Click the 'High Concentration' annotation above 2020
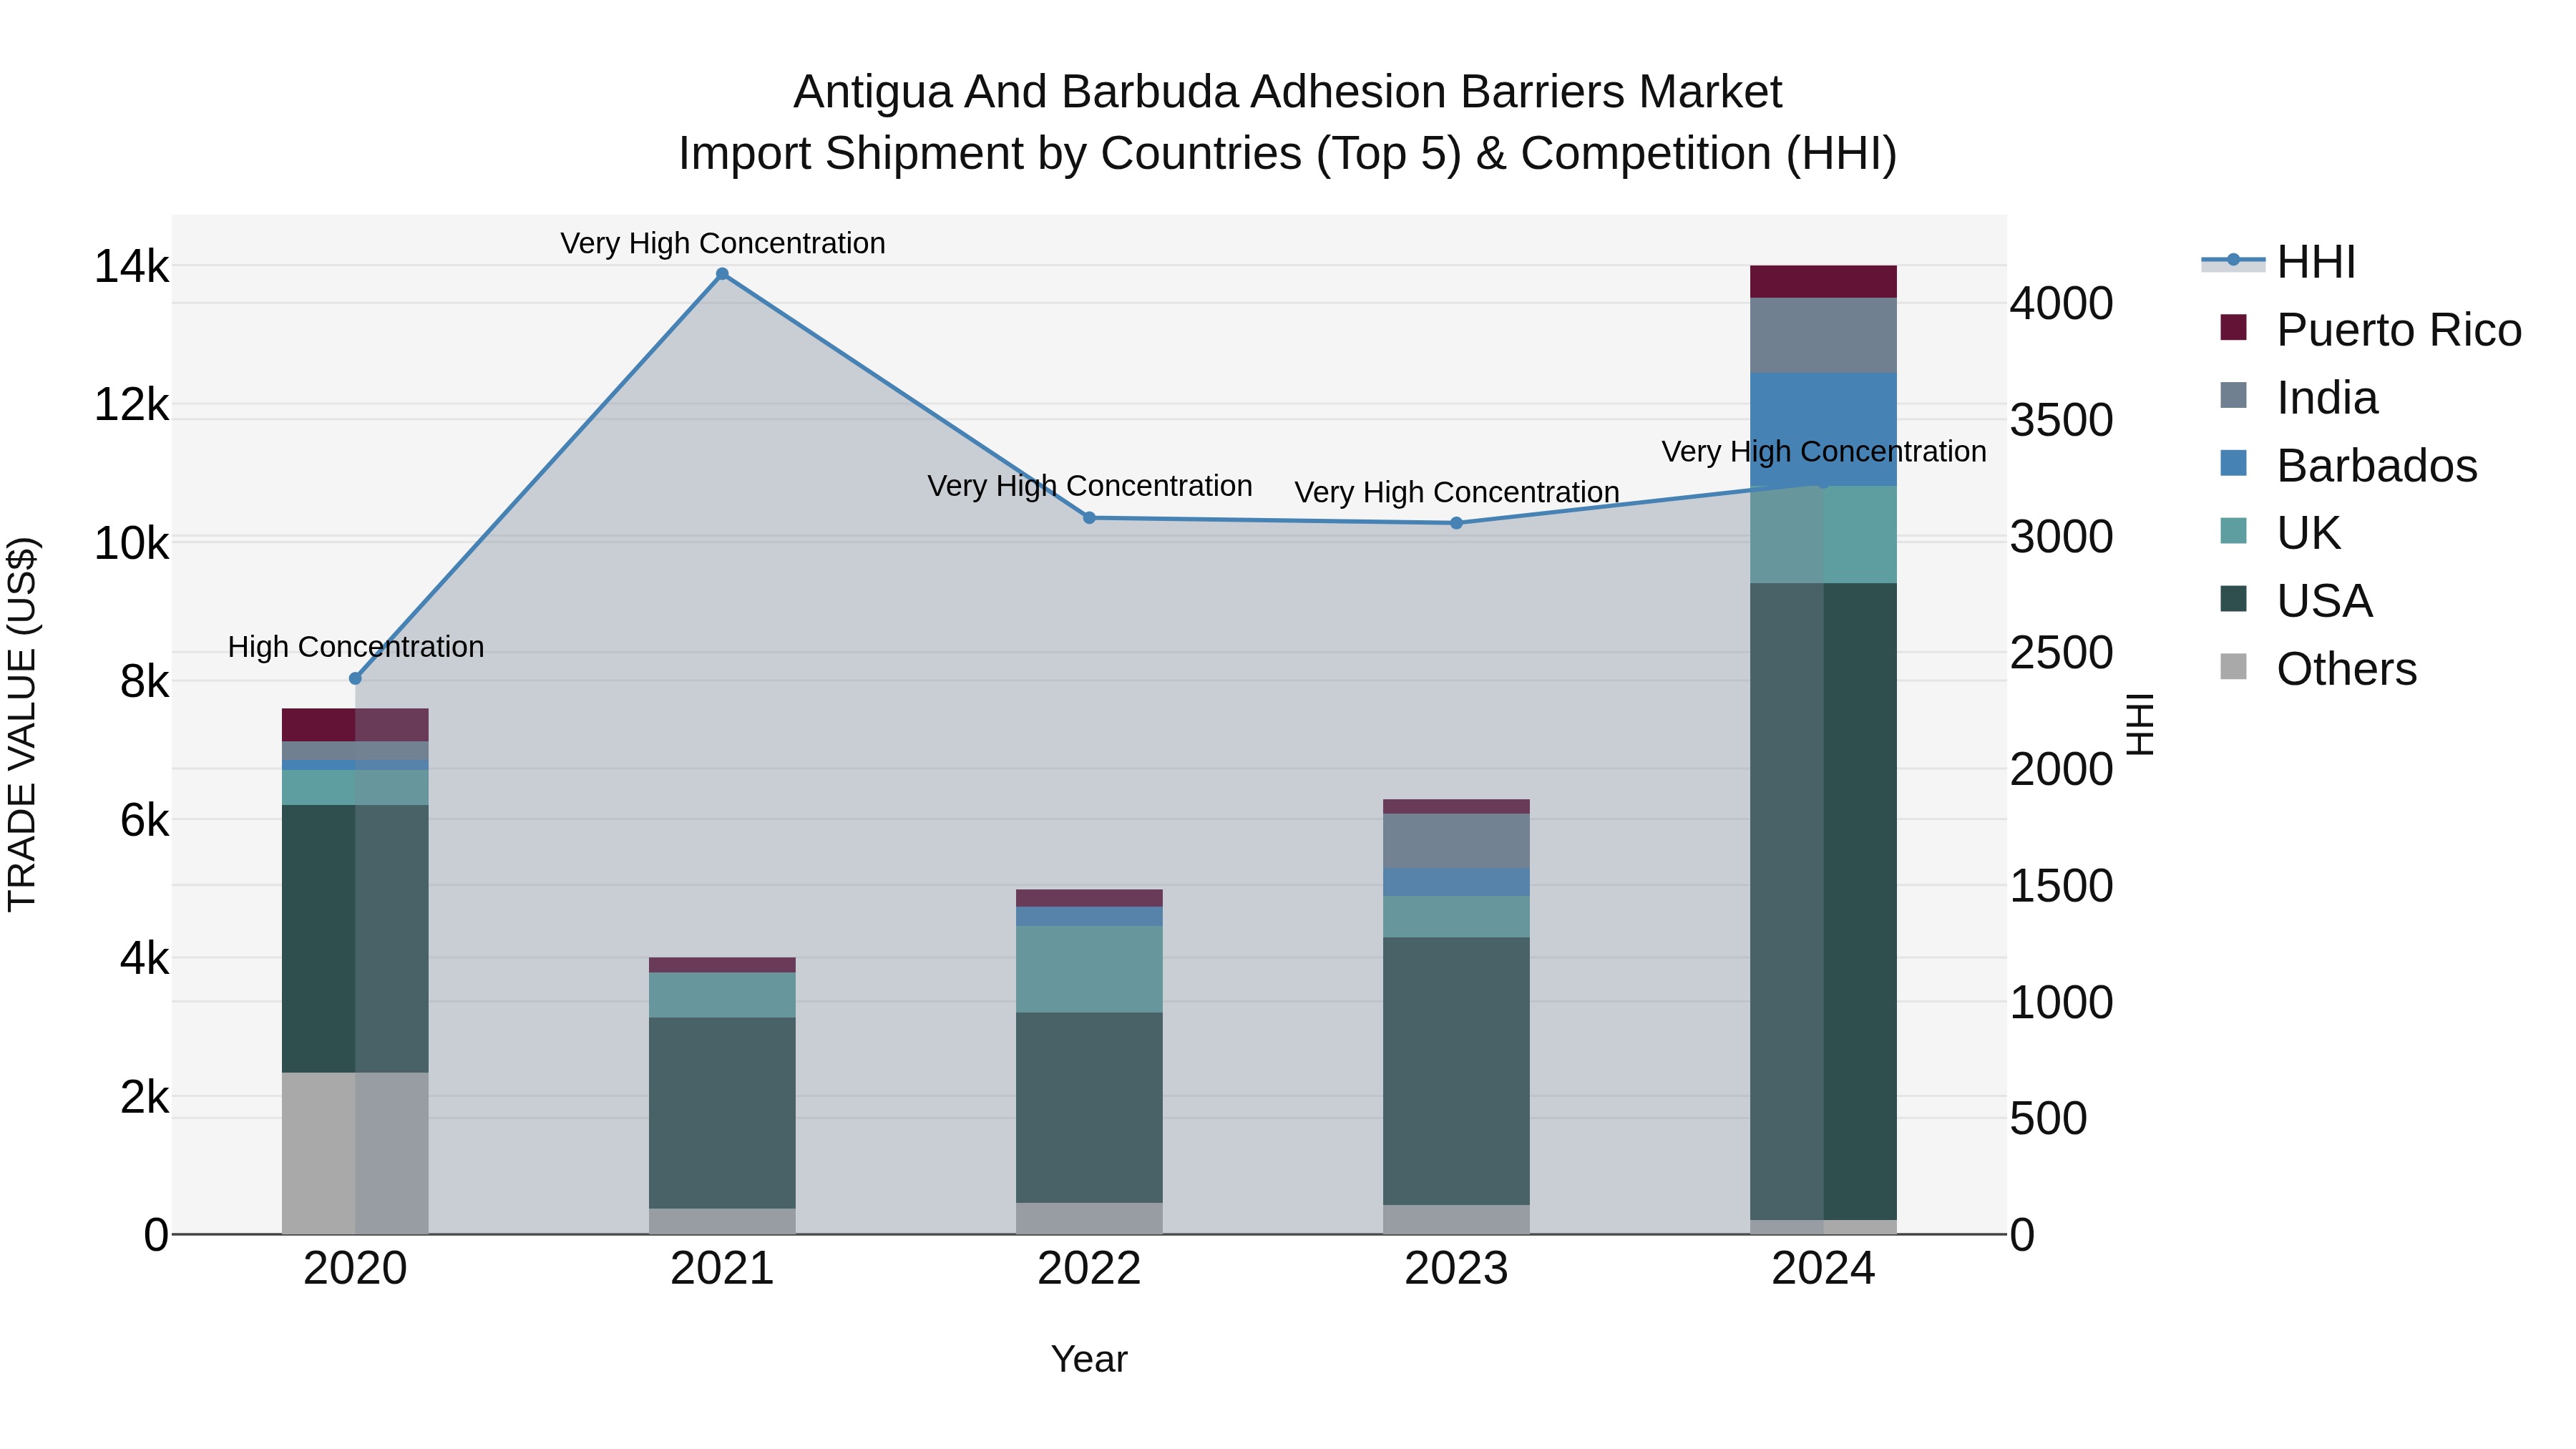The height and width of the screenshot is (1449, 2576). (356, 647)
